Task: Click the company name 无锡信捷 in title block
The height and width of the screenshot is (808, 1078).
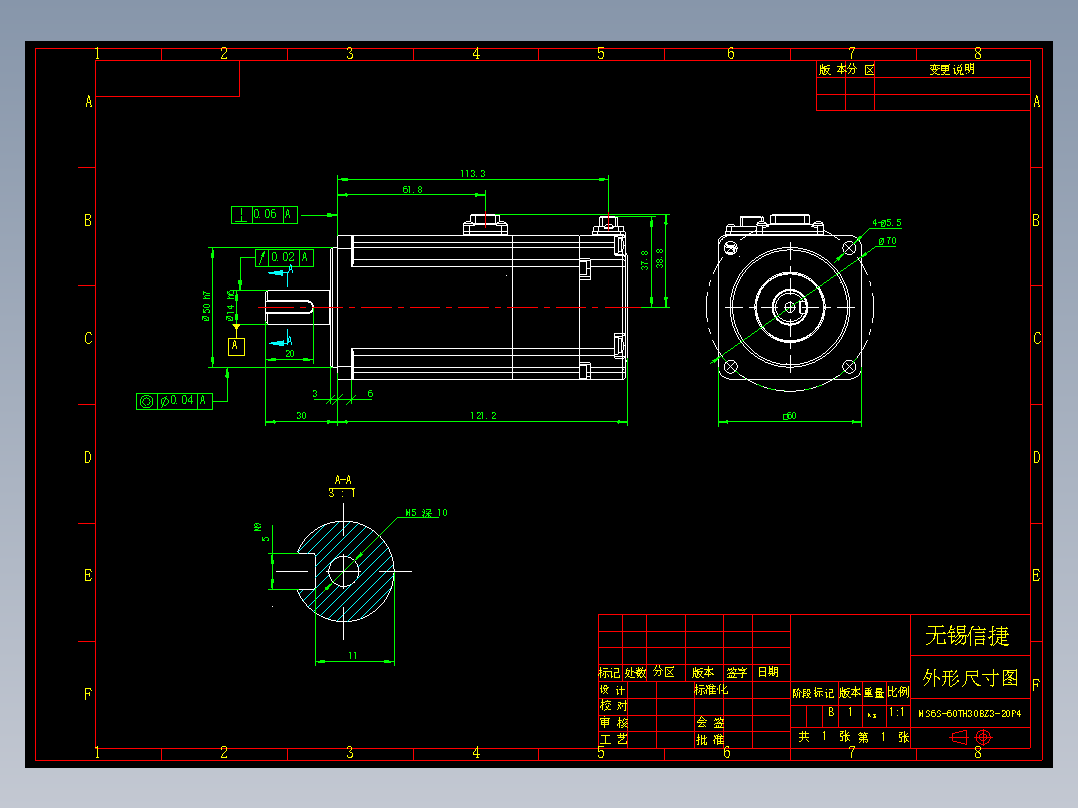Action: [x=969, y=634]
